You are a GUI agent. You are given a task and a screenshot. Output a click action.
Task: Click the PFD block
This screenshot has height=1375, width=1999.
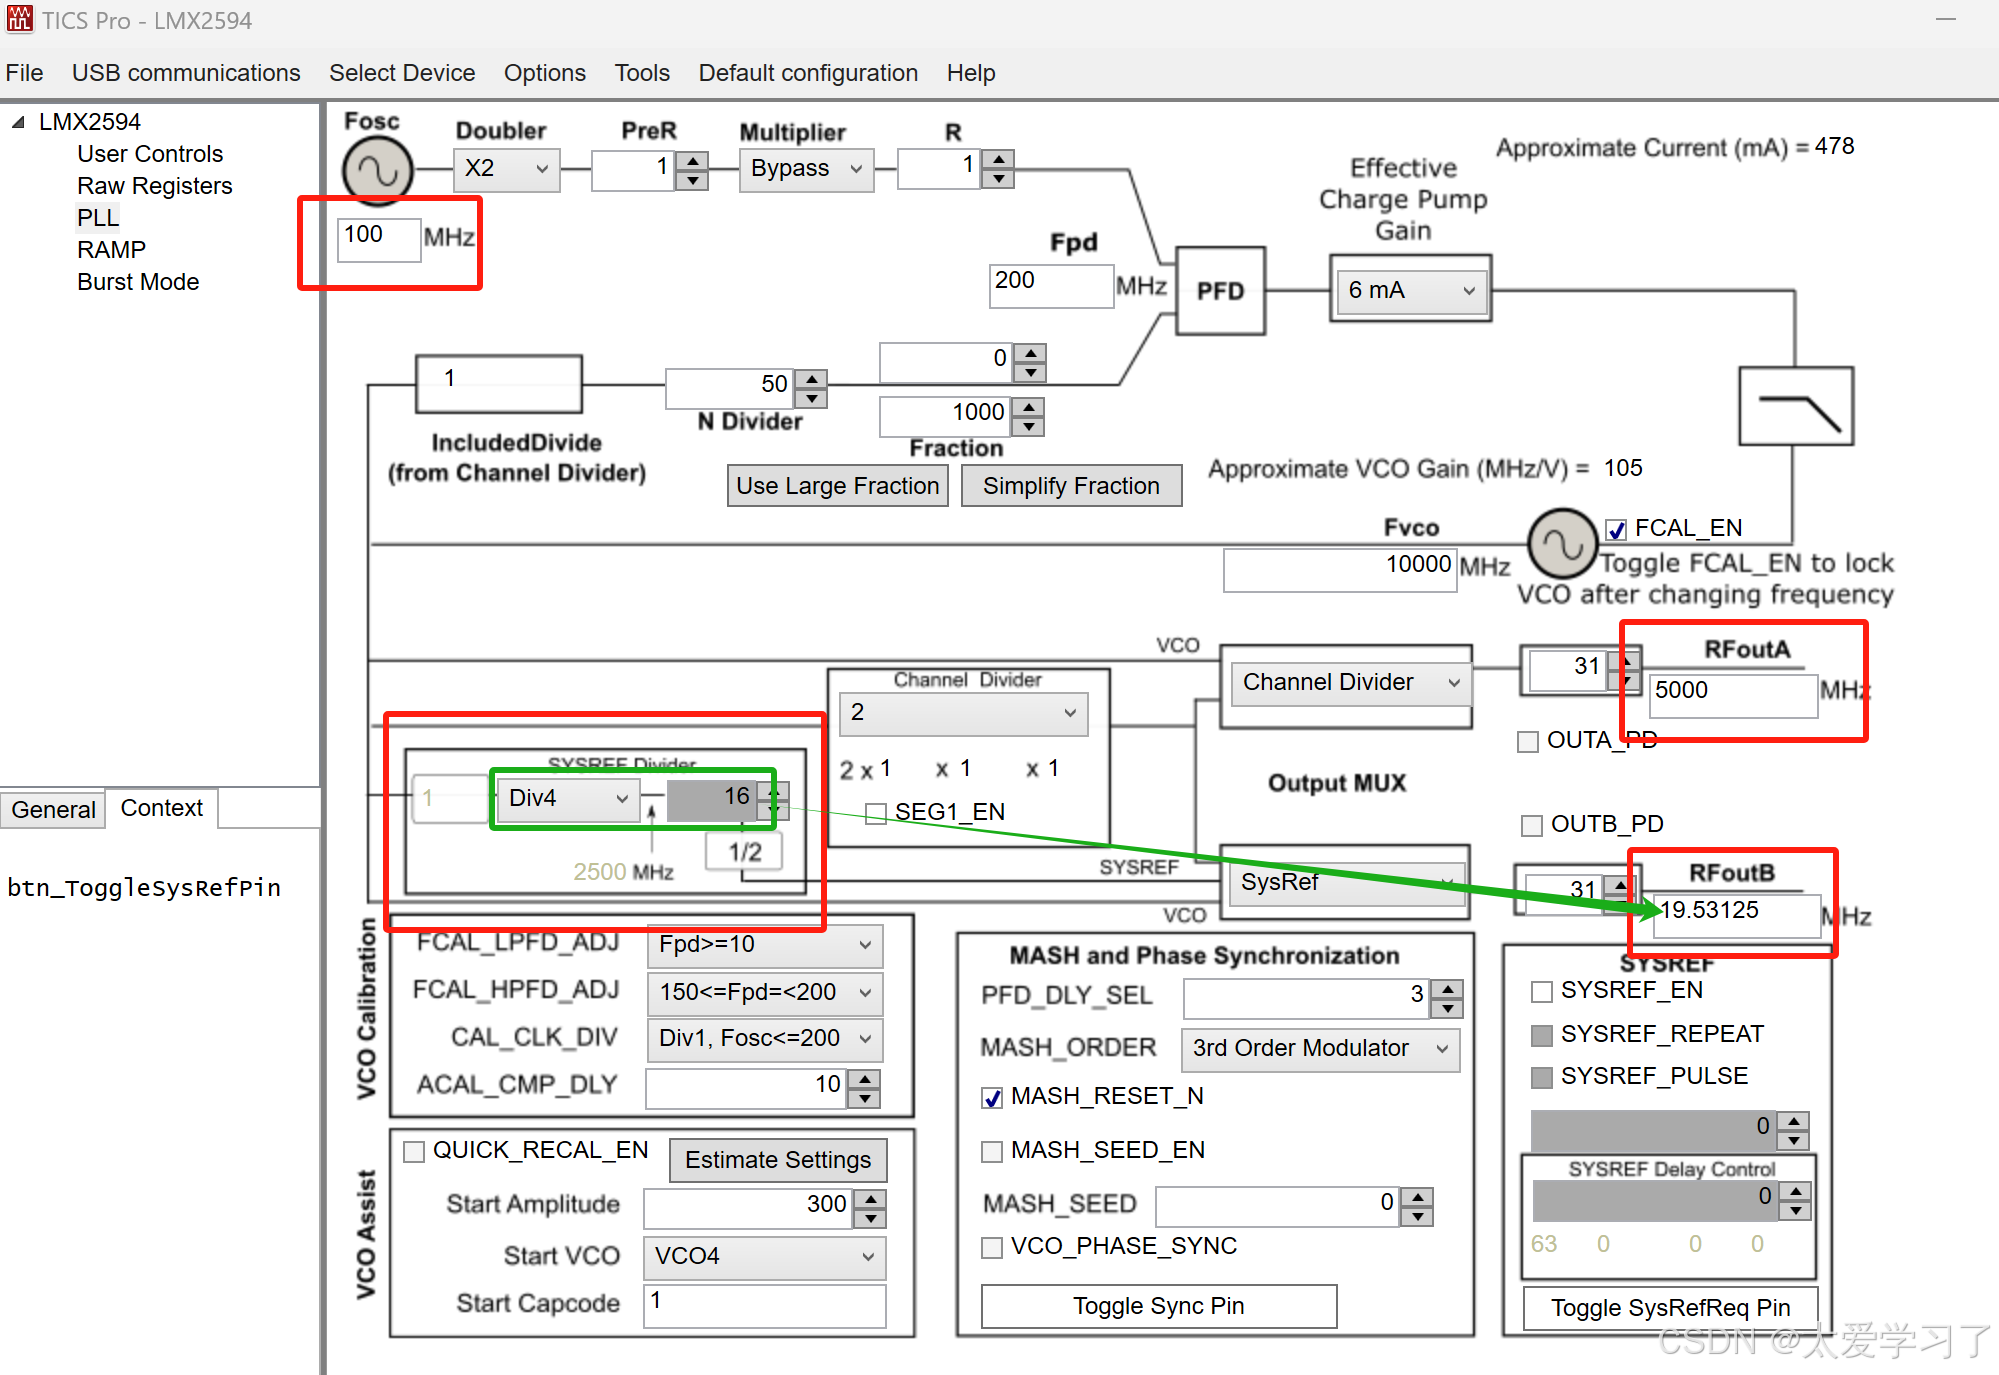[x=1220, y=291]
